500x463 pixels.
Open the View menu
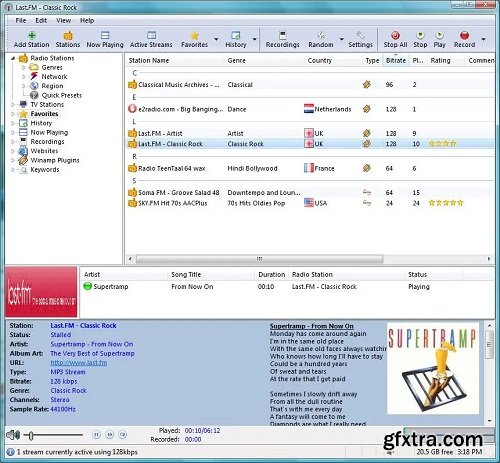click(x=63, y=21)
